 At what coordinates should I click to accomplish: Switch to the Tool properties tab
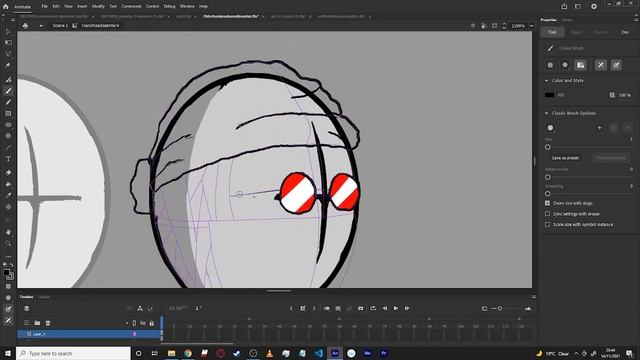tap(552, 32)
